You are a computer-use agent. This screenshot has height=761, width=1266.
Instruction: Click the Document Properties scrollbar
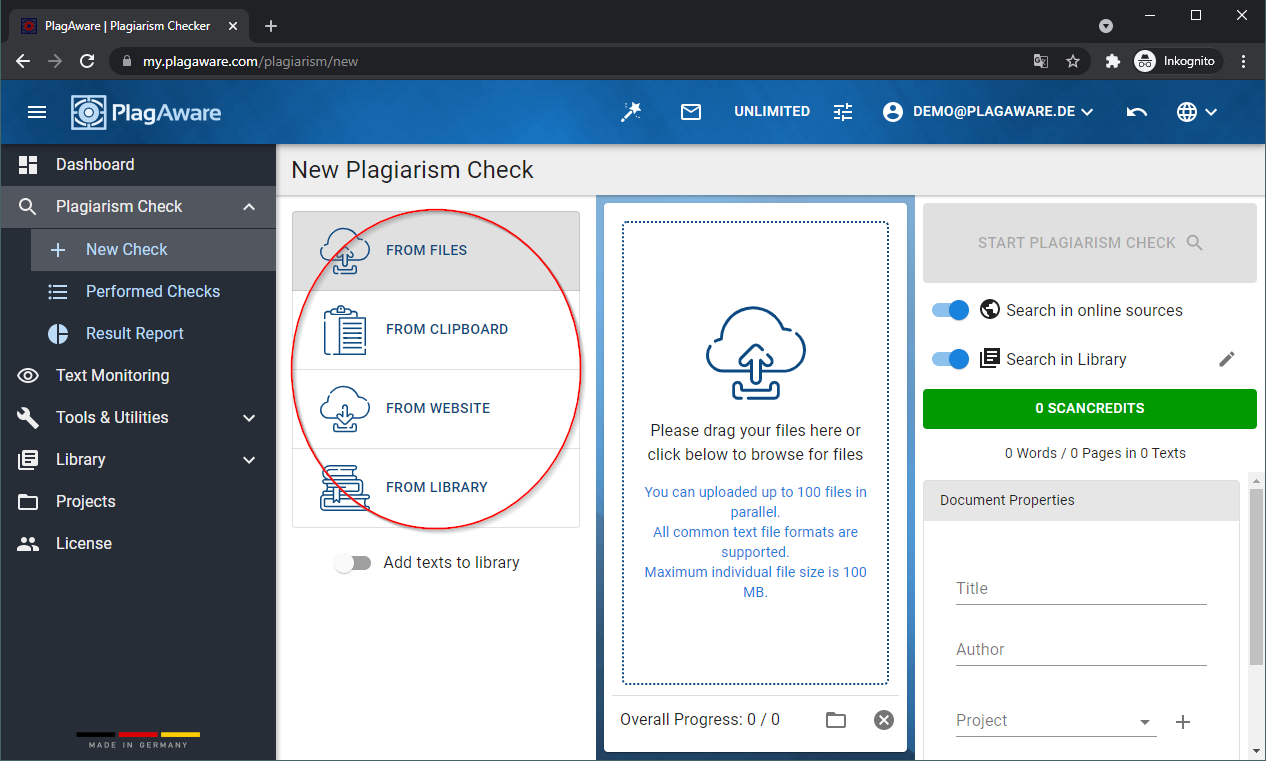pos(1256,577)
